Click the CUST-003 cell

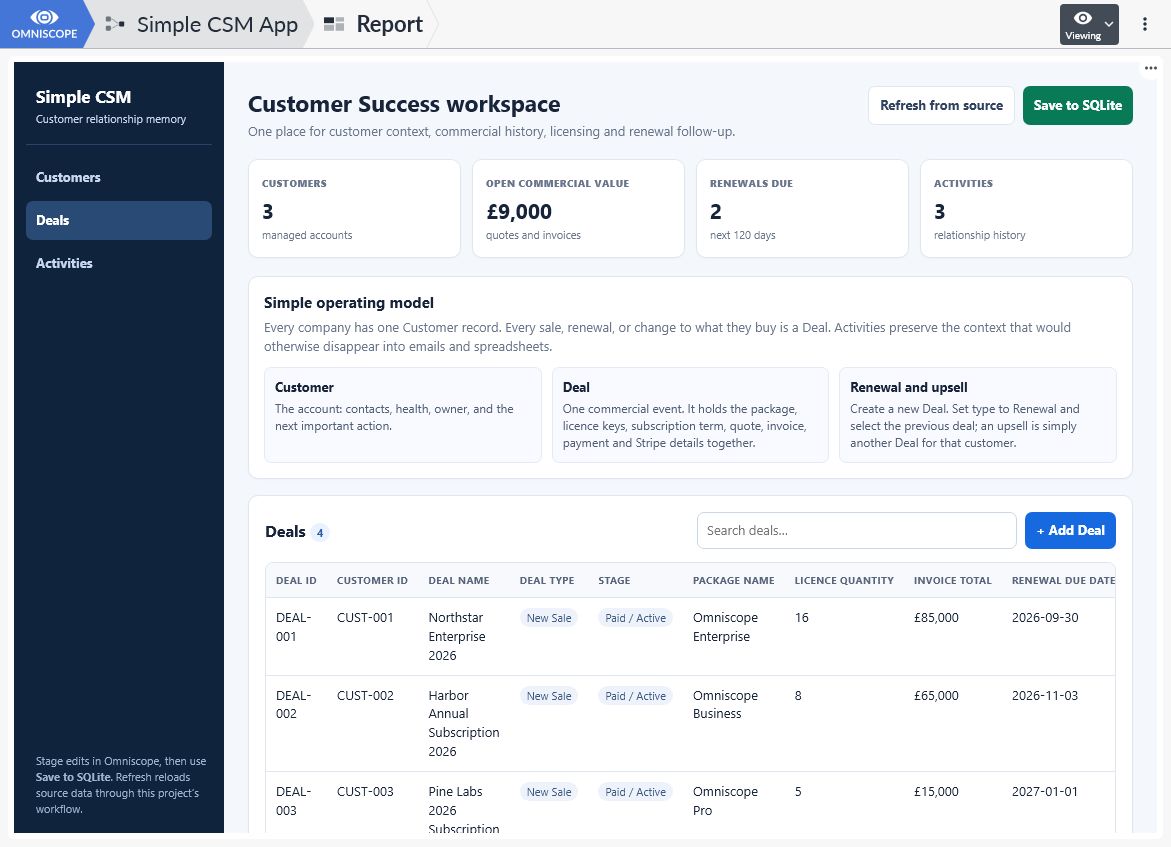(365, 792)
